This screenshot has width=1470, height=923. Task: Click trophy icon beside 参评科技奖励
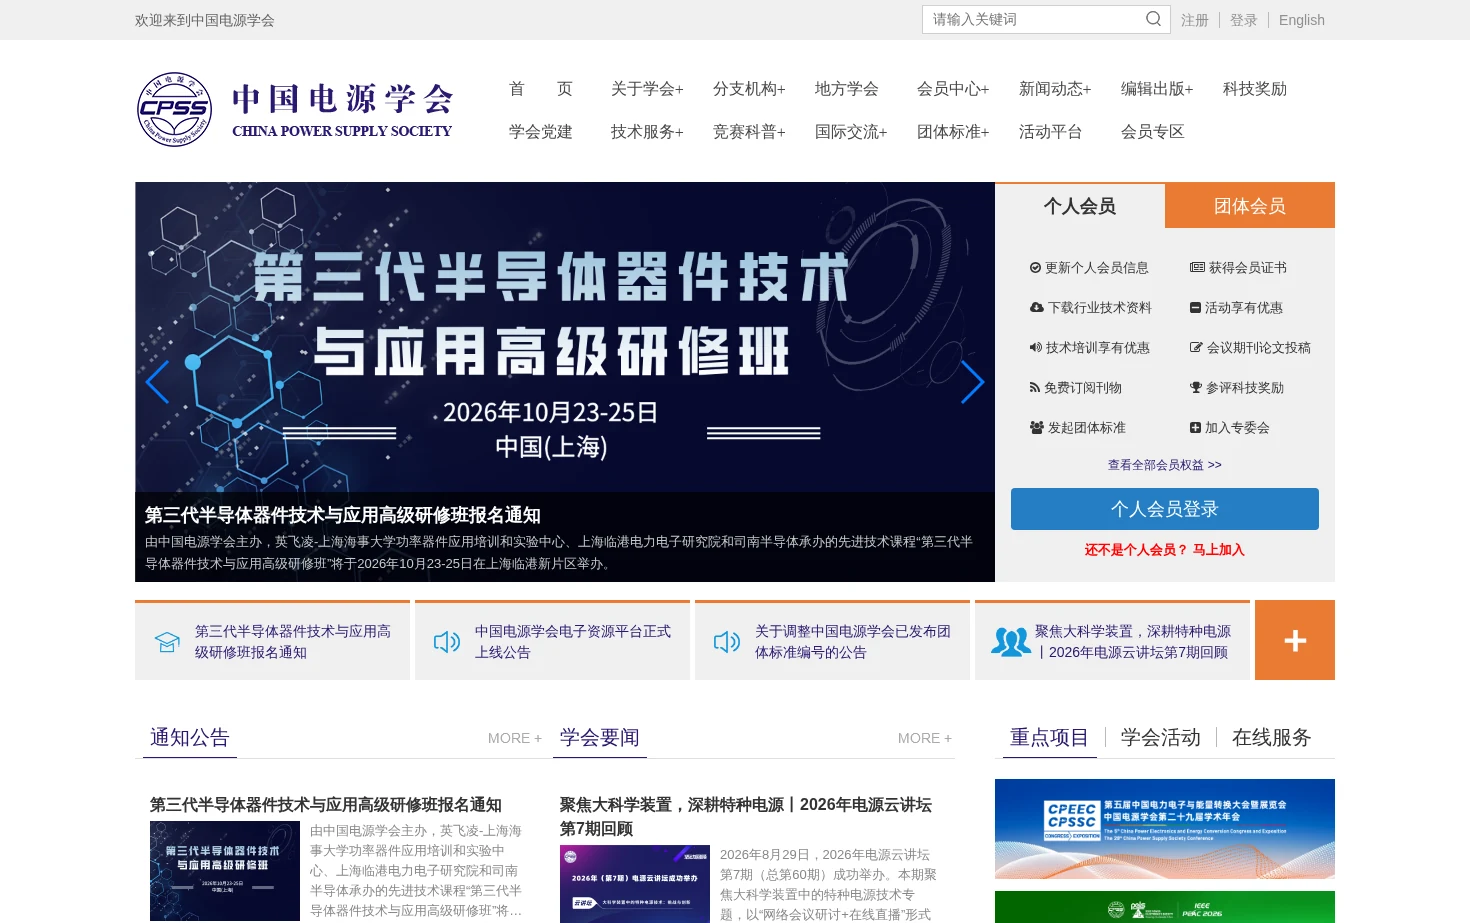click(x=1196, y=388)
